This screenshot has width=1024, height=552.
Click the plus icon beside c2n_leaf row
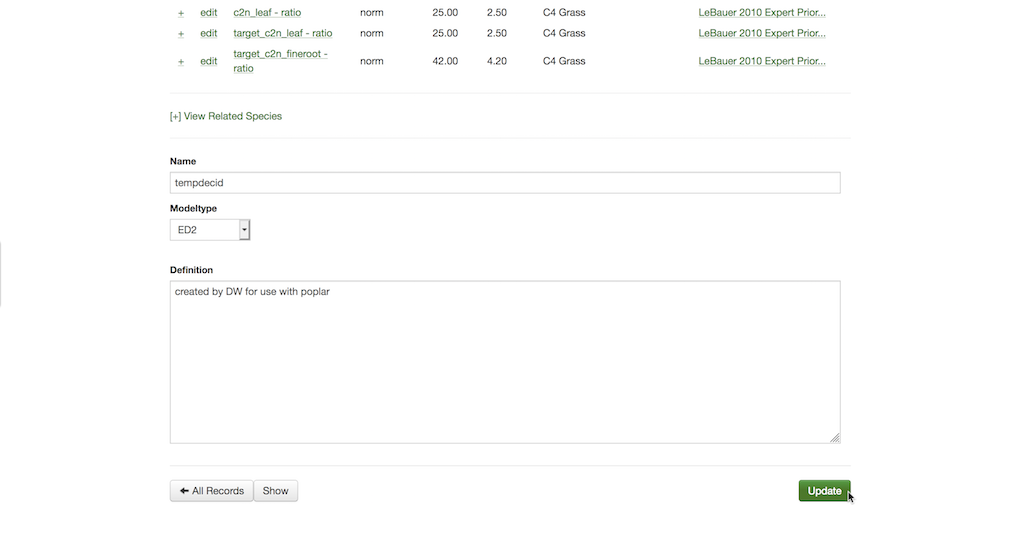181,13
